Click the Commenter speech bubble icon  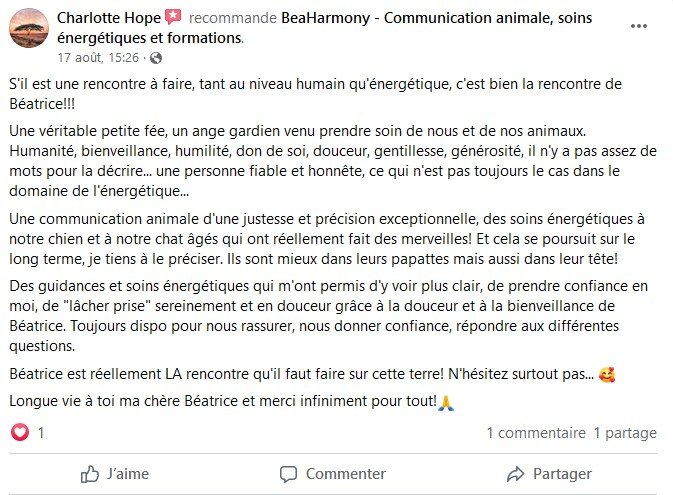288,474
